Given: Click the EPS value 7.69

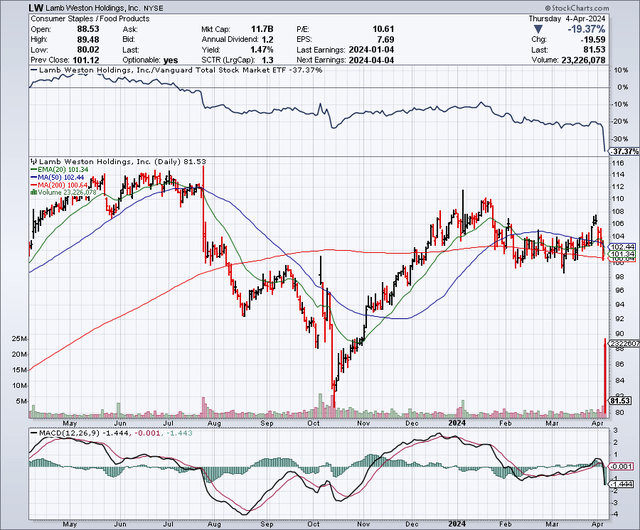Looking at the screenshot, I should coord(386,40).
